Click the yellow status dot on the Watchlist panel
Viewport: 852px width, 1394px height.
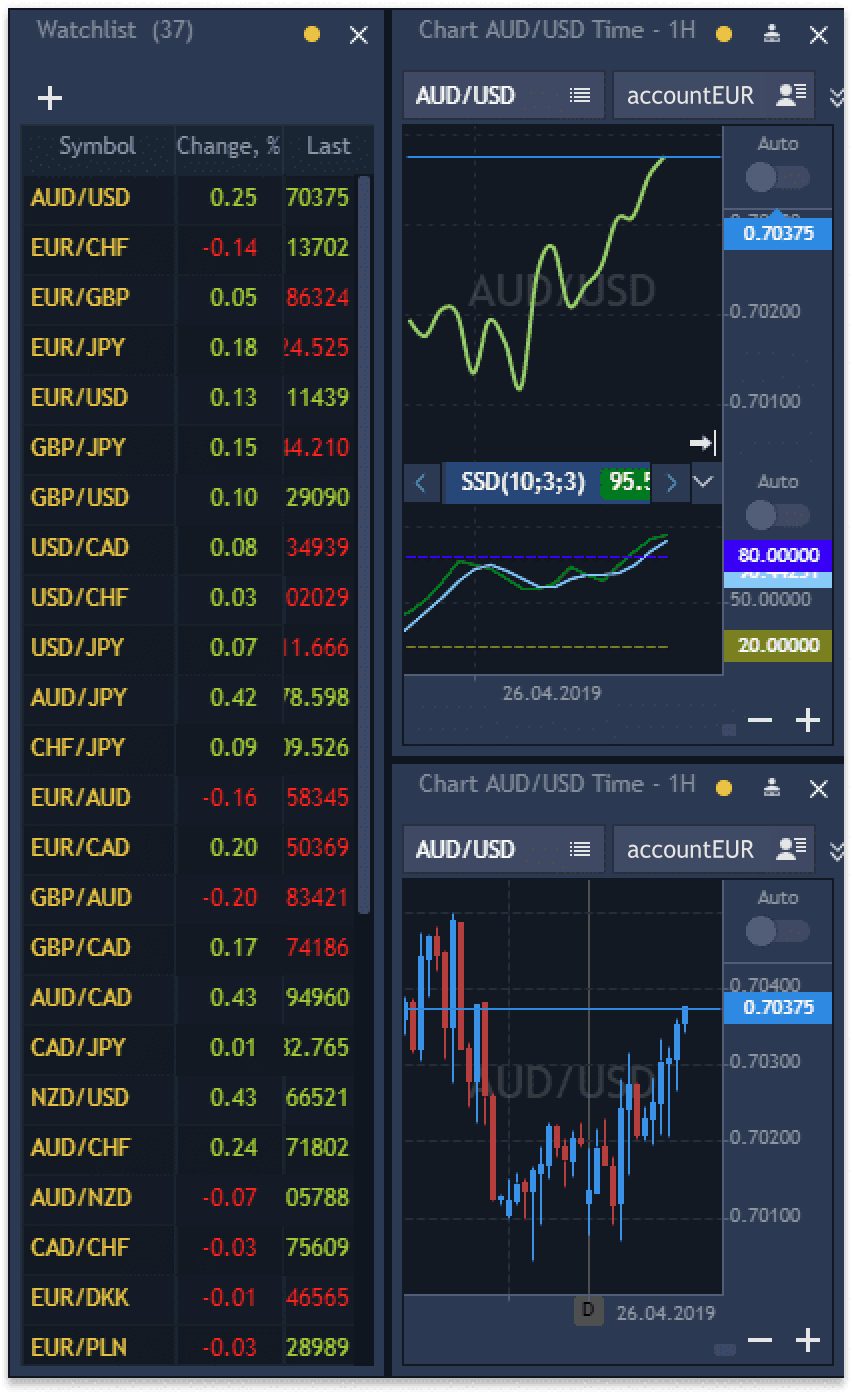[x=310, y=33]
